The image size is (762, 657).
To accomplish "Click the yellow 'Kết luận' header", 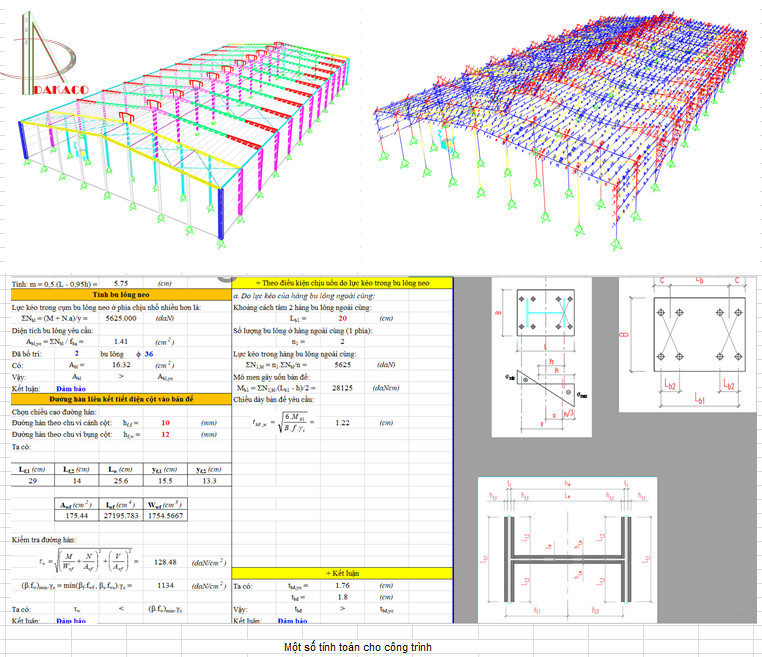I will coord(341,571).
